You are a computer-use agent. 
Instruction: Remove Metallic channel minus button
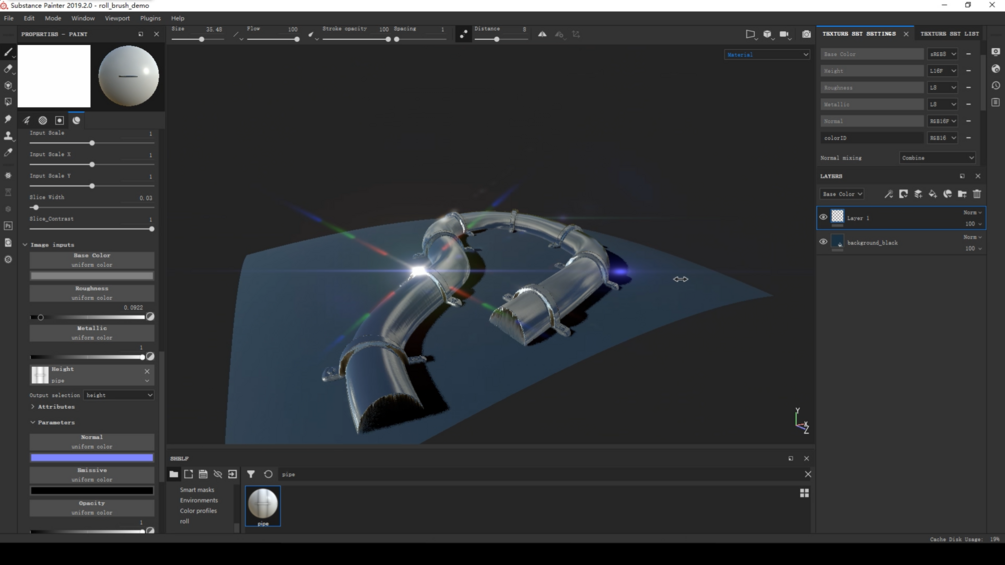(968, 104)
